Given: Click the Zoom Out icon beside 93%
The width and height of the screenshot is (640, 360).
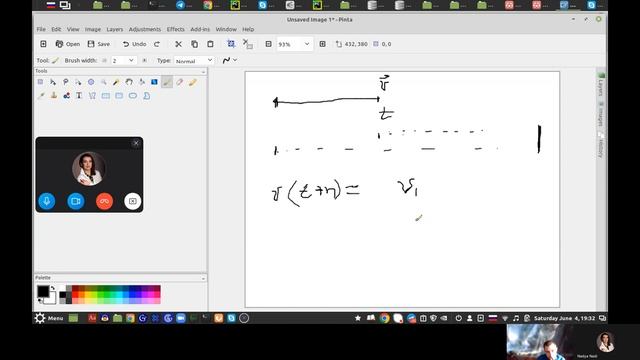Looking at the screenshot, I should click(x=268, y=44).
